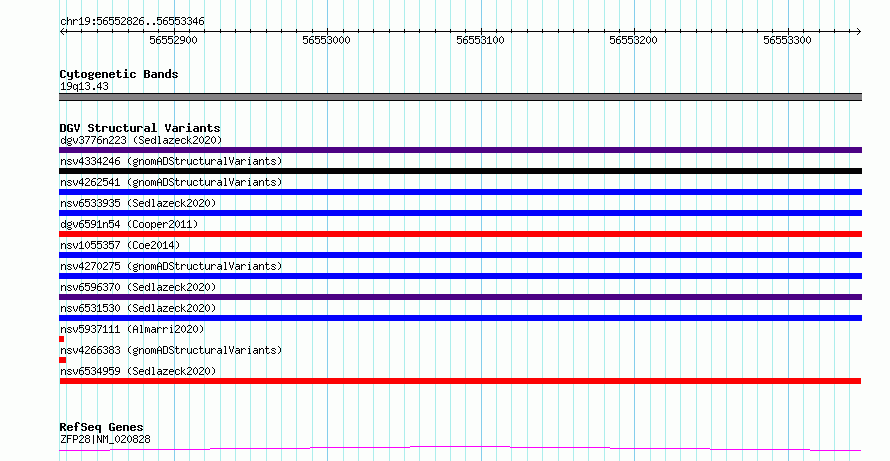Open the nsv4334246 (gnomADStructuralVariants) label
Image resolution: width=890 pixels, height=461 pixels.
point(171,161)
